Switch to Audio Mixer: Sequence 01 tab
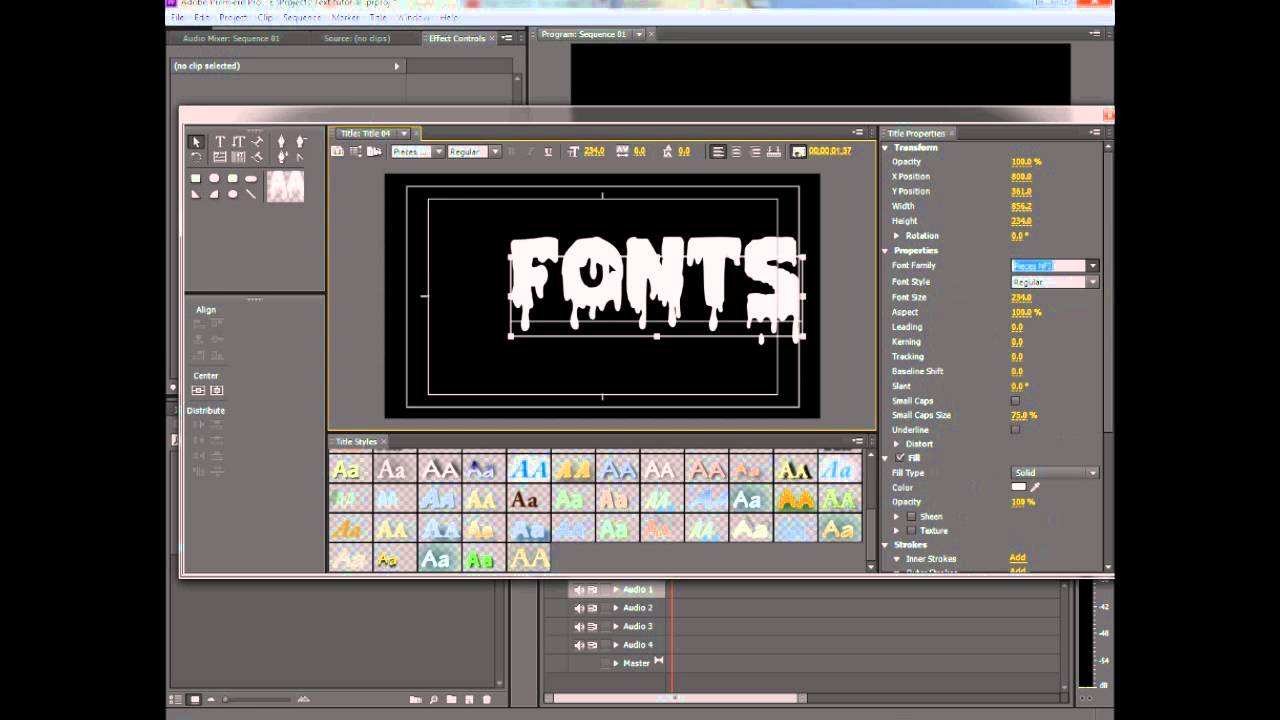Screen dimensions: 1280x720 click(x=231, y=39)
